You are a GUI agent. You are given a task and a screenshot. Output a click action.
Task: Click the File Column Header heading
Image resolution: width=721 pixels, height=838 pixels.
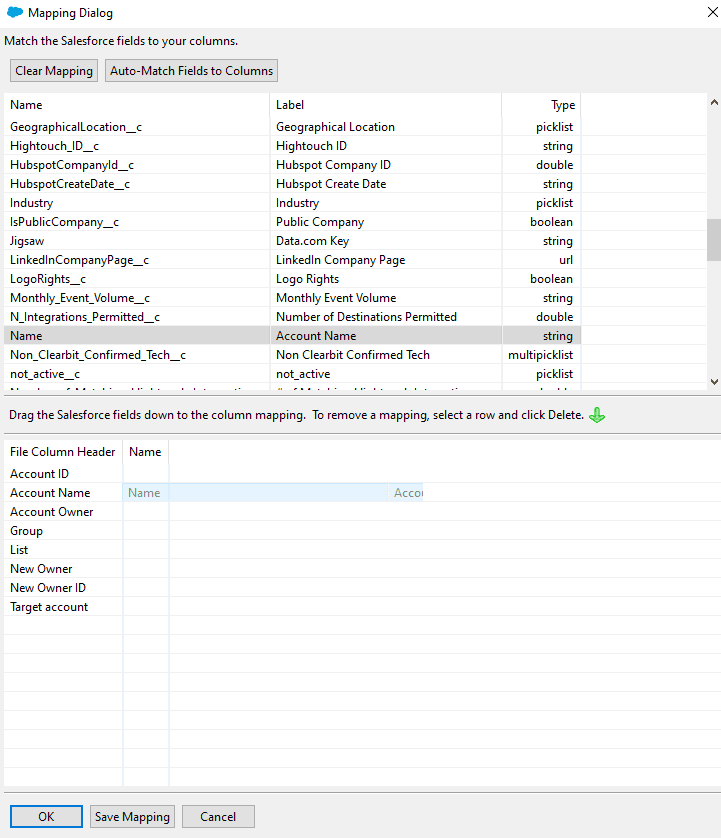coord(62,452)
